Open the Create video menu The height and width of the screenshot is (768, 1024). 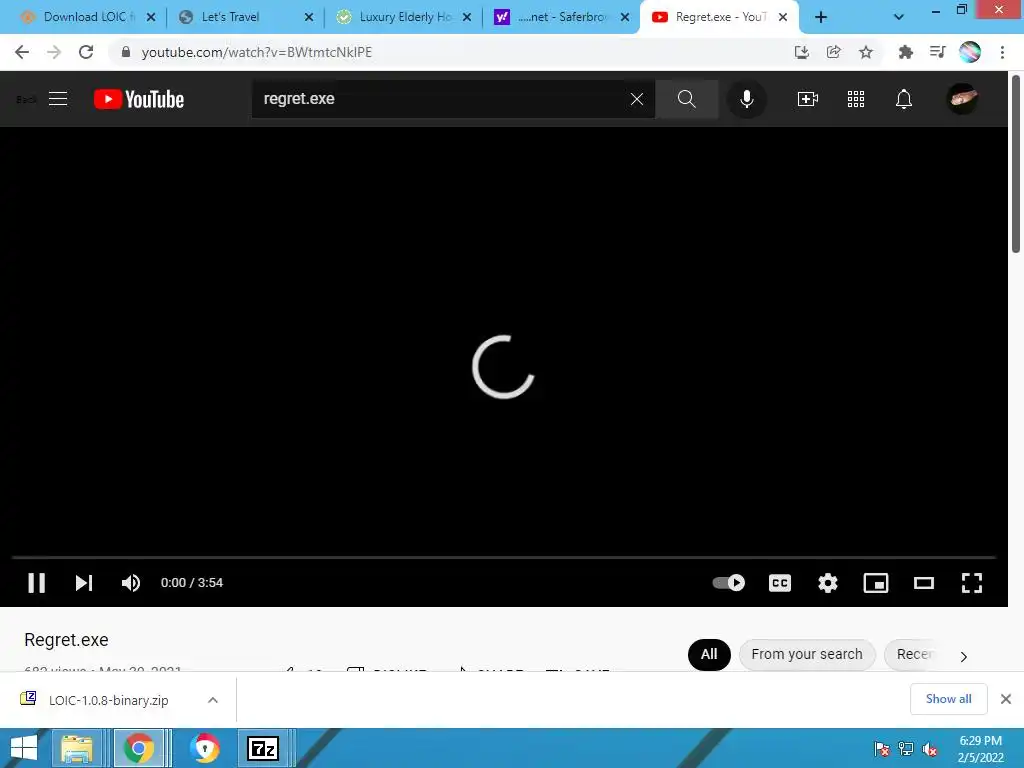(x=808, y=99)
